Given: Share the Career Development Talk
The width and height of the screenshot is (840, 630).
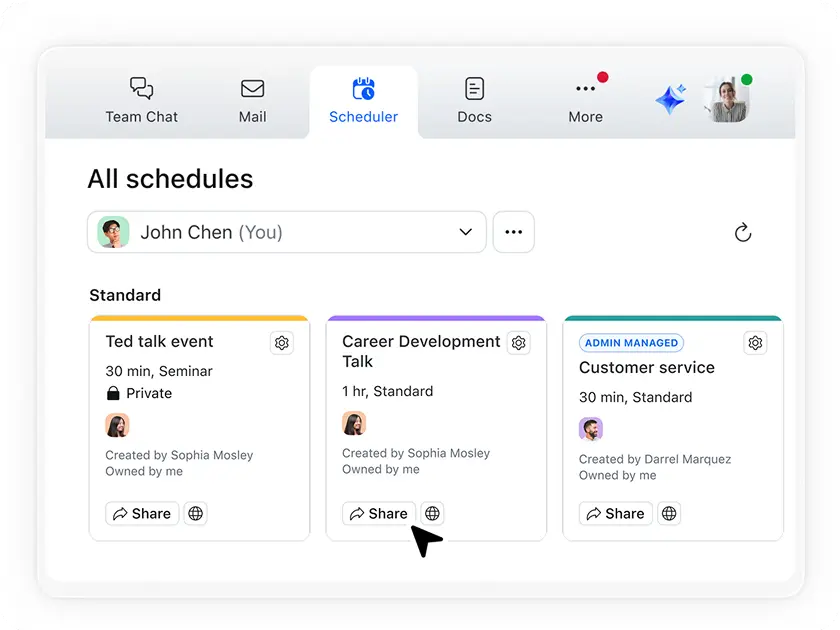Looking at the screenshot, I should click(378, 513).
